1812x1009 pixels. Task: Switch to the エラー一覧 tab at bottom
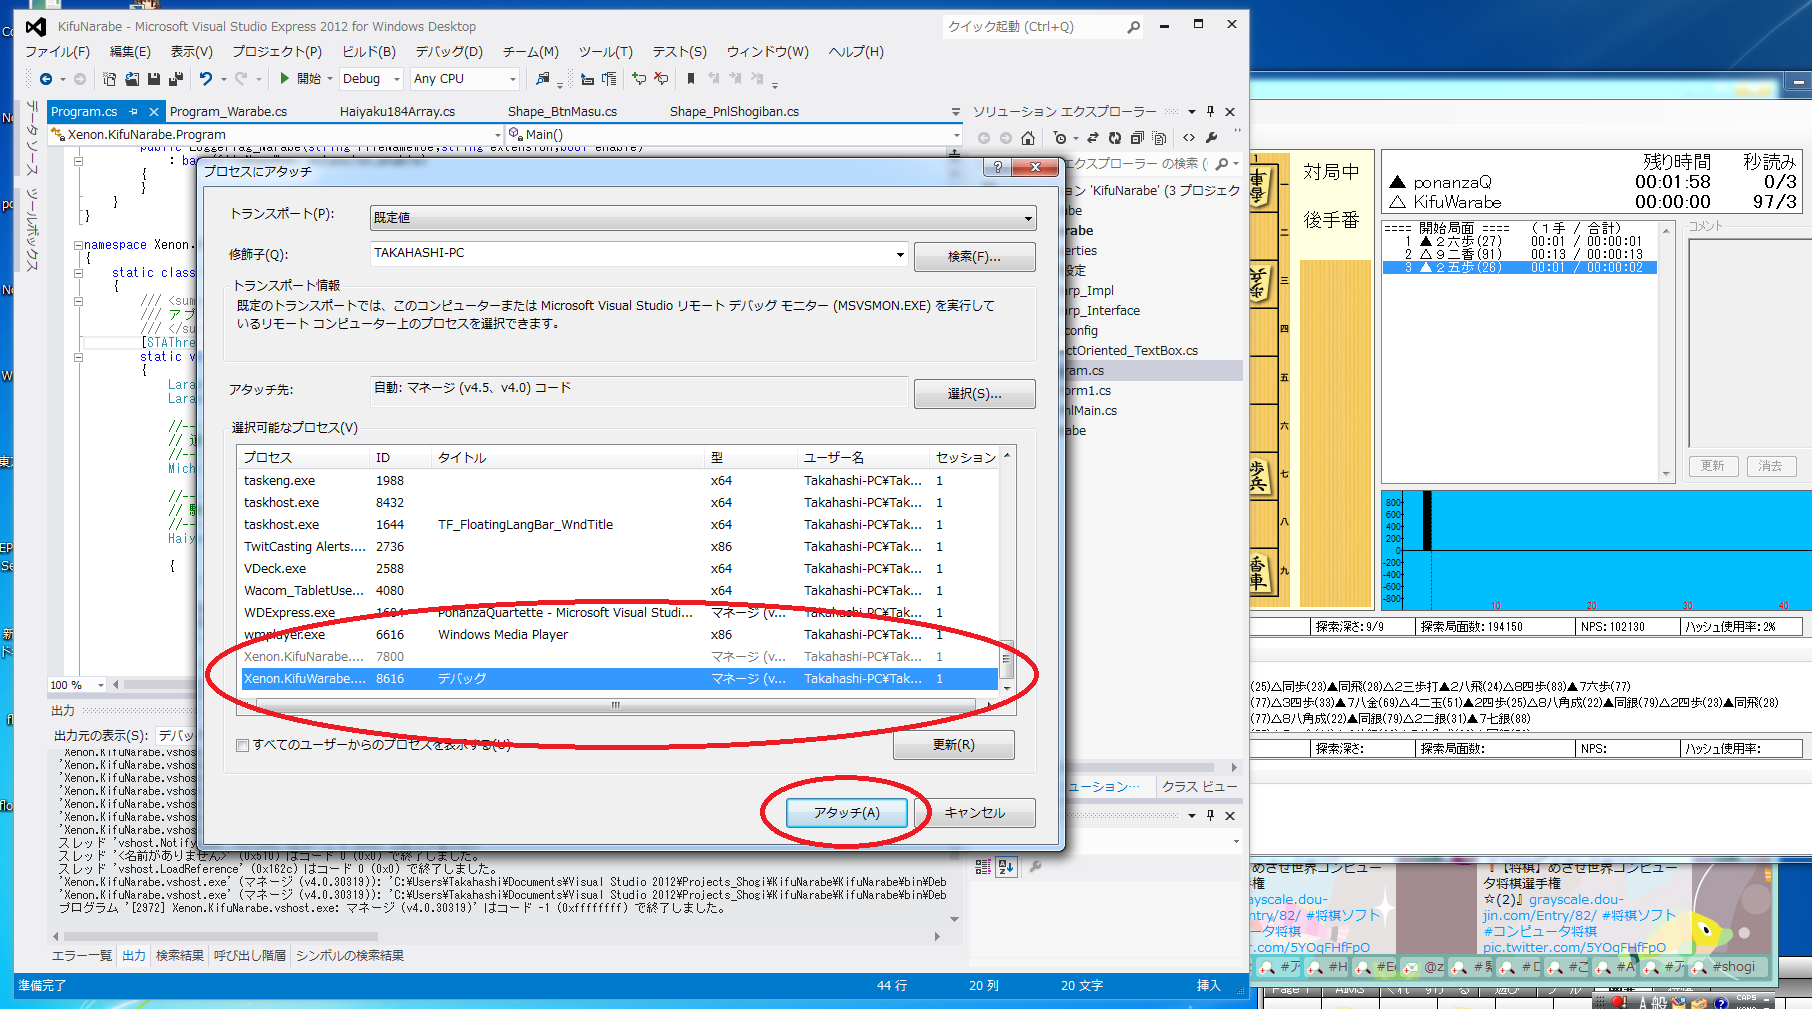click(82, 956)
